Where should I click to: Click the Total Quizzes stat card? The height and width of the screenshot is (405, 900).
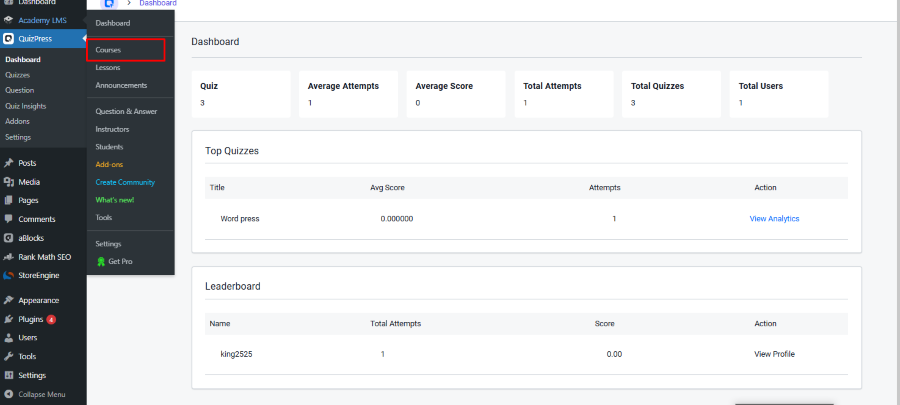coord(668,94)
